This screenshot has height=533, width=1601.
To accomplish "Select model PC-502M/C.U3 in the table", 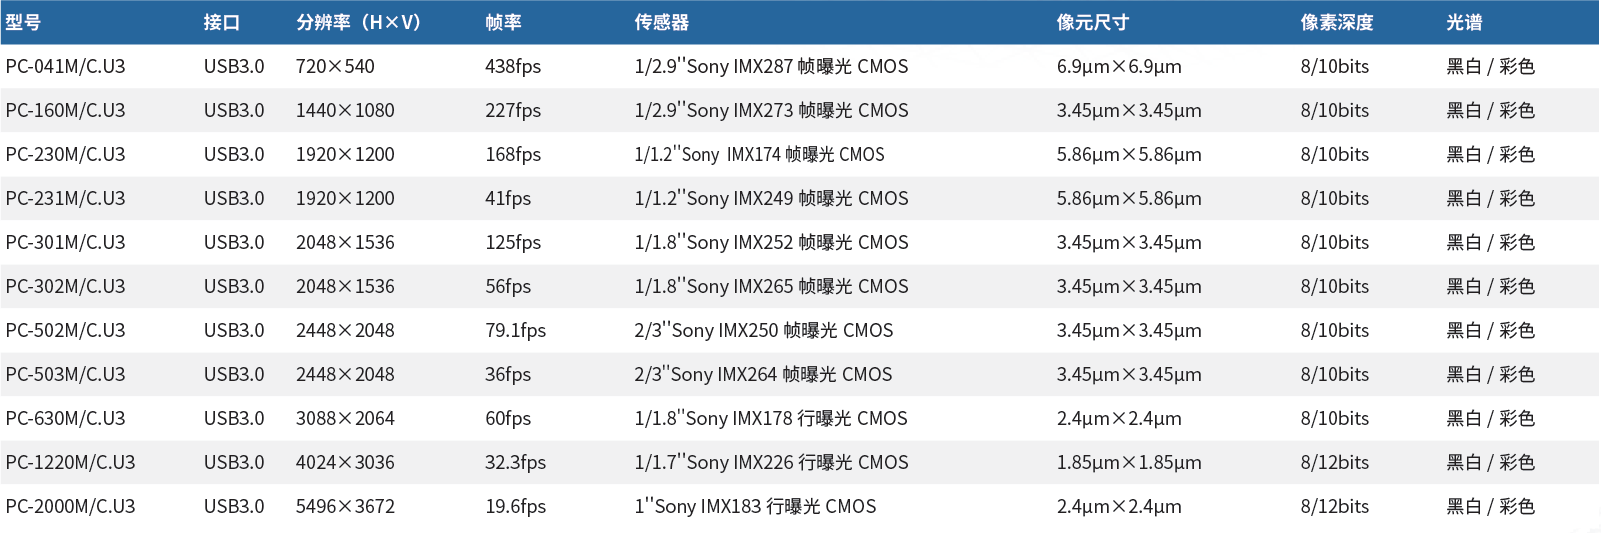I will tap(65, 330).
